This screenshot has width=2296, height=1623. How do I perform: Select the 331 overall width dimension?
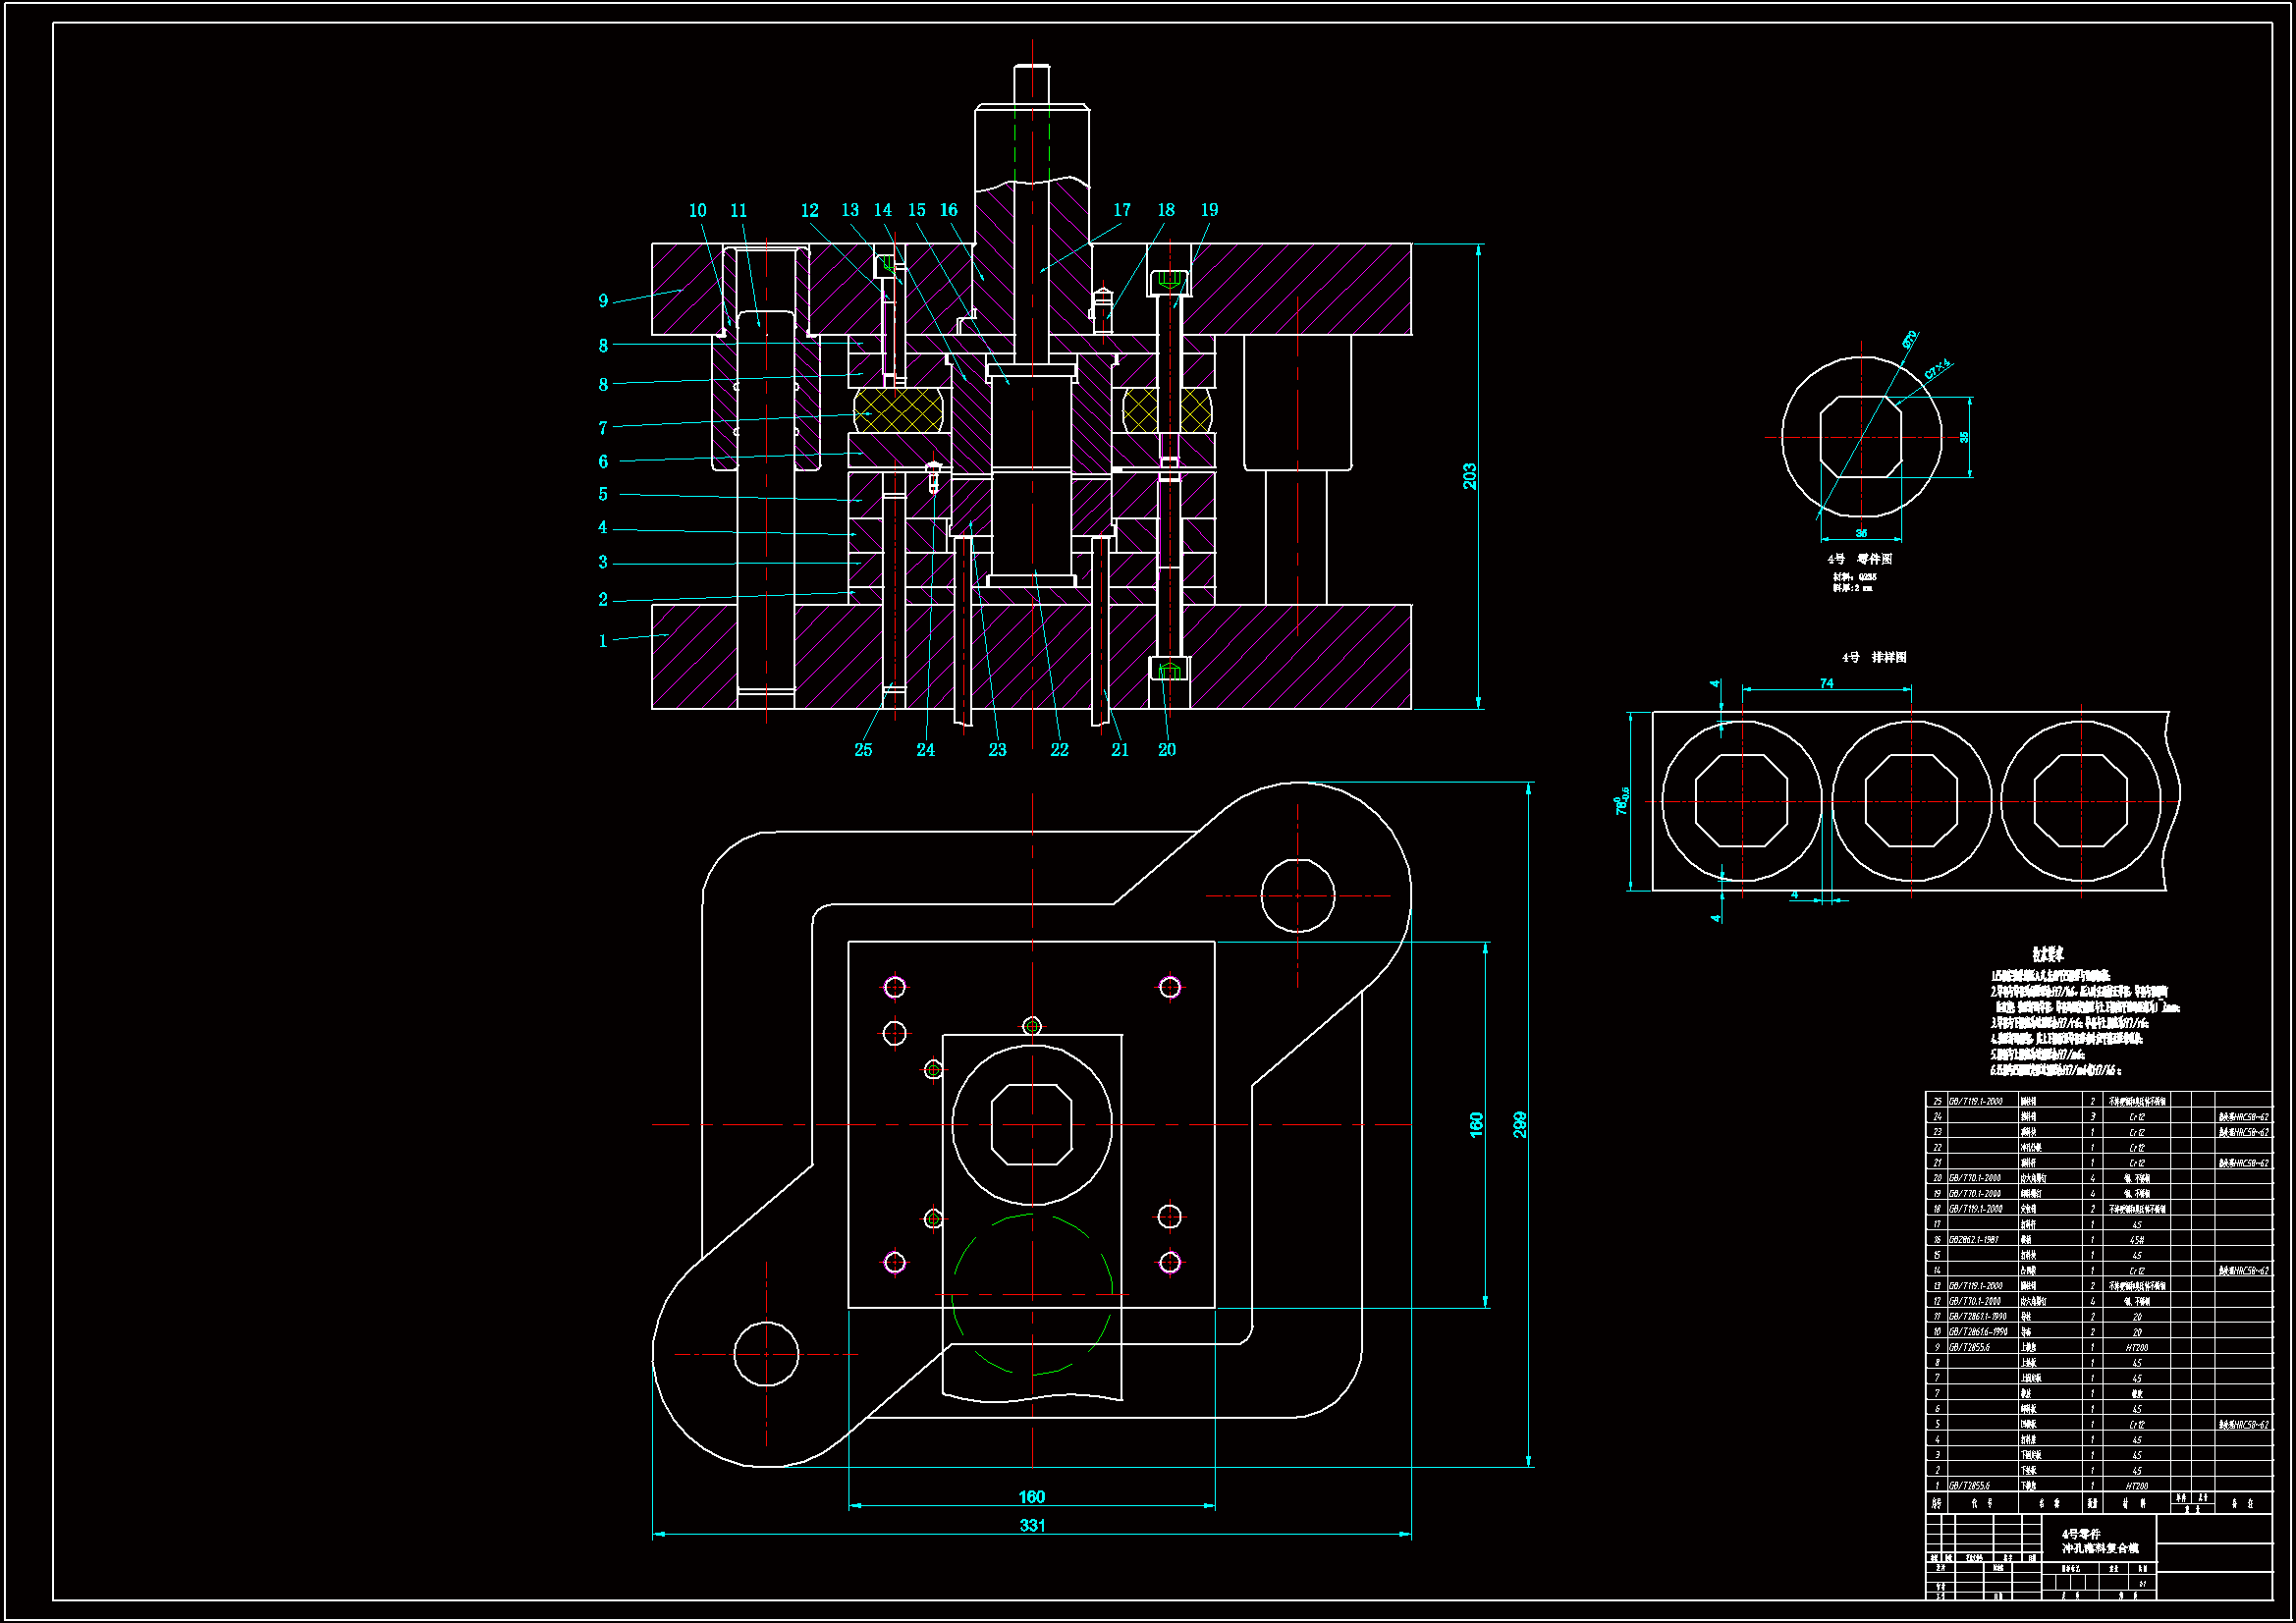tap(1032, 1526)
